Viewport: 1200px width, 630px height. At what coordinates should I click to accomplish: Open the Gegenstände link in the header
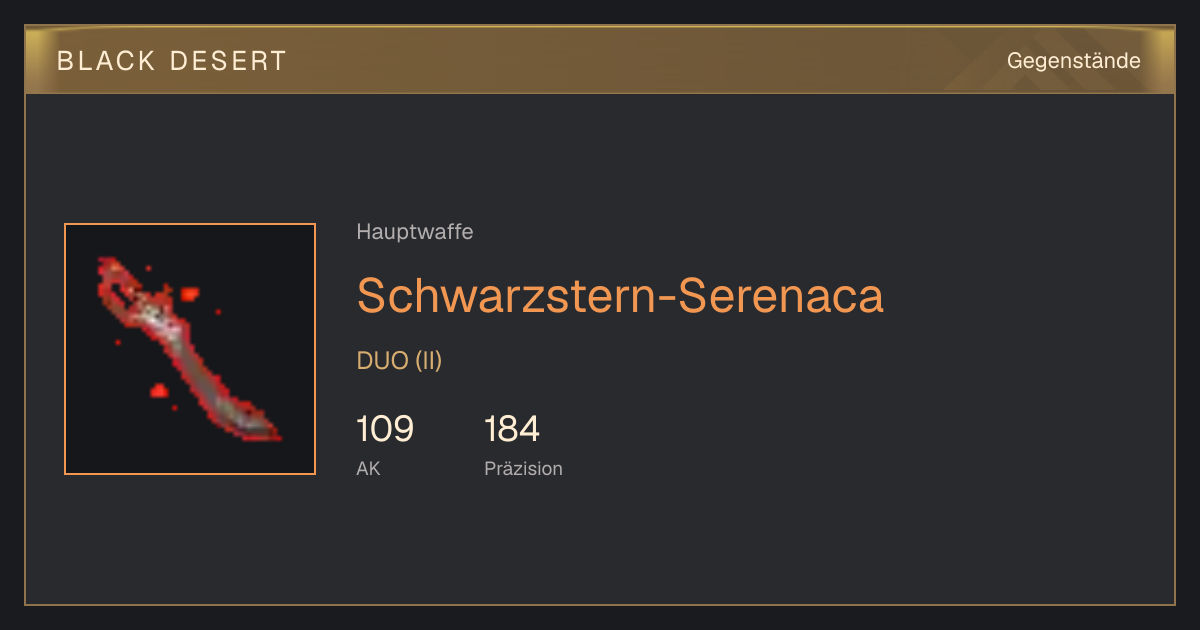click(x=1073, y=60)
